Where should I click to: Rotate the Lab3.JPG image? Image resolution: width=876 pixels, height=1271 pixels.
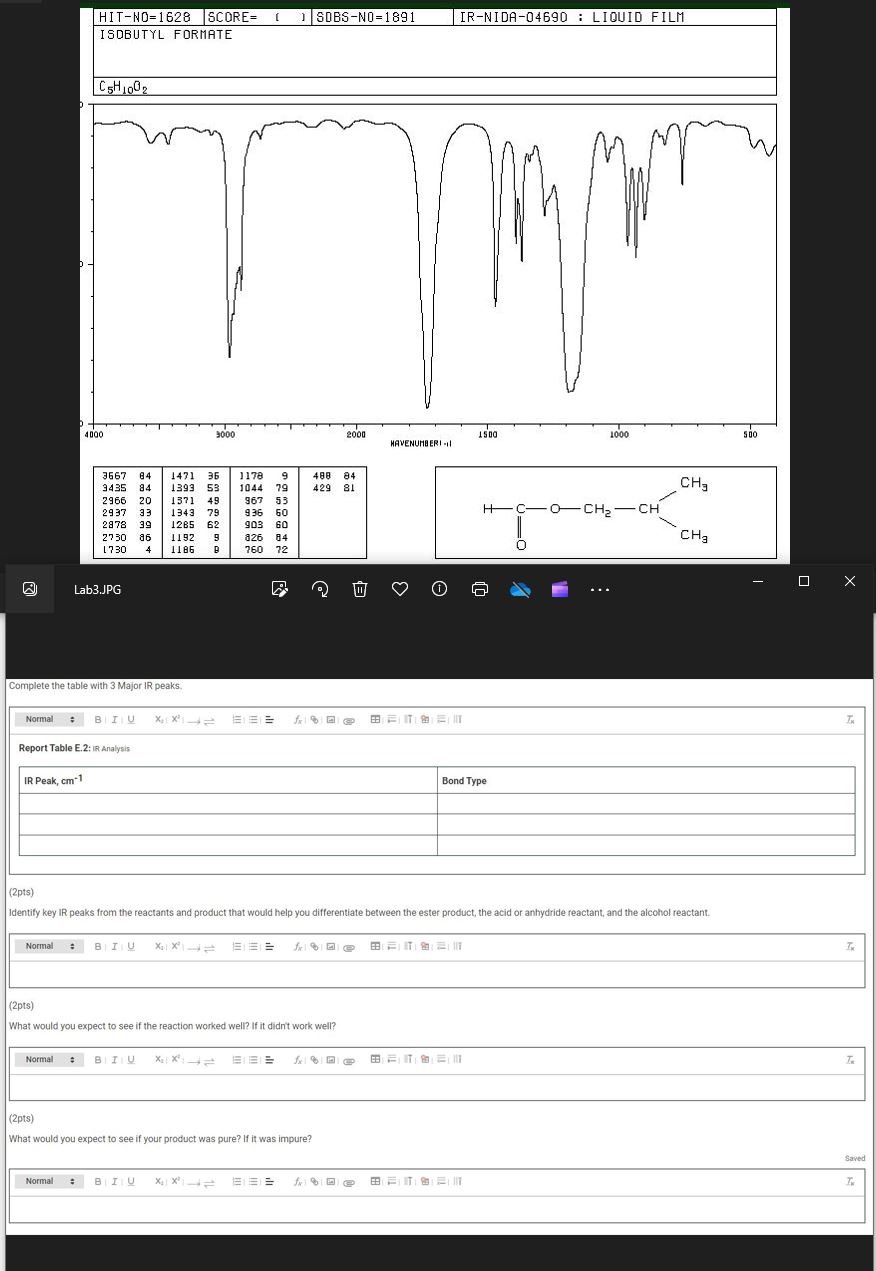click(320, 589)
